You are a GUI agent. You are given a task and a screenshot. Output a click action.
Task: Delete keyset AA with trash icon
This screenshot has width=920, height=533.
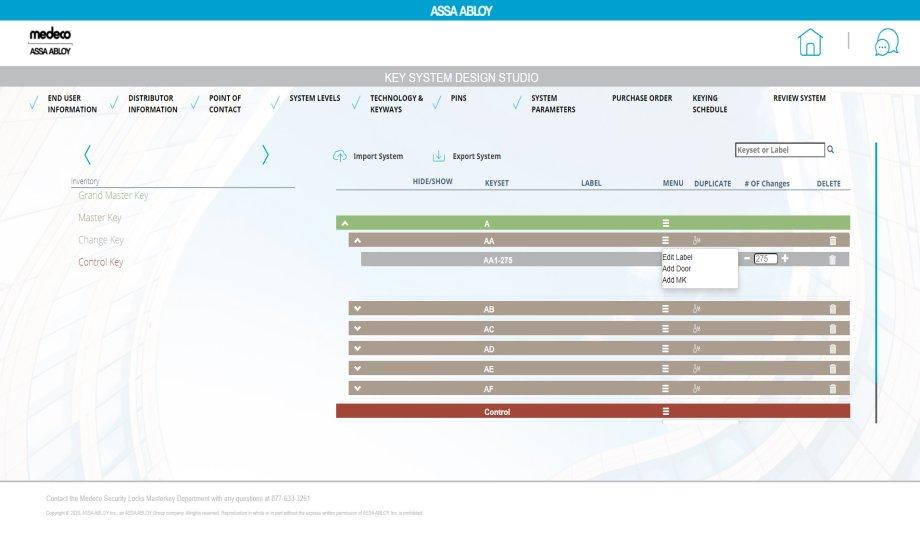point(833,240)
